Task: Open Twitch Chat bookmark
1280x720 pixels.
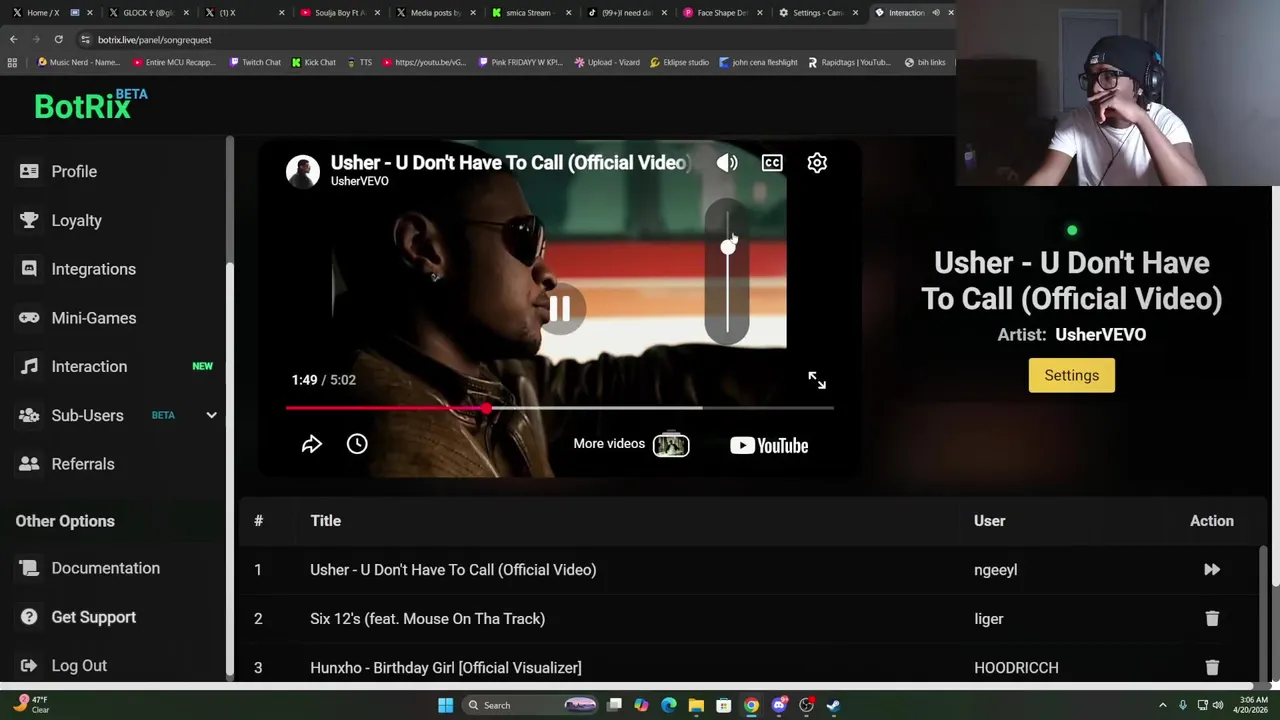Action: 255,62
